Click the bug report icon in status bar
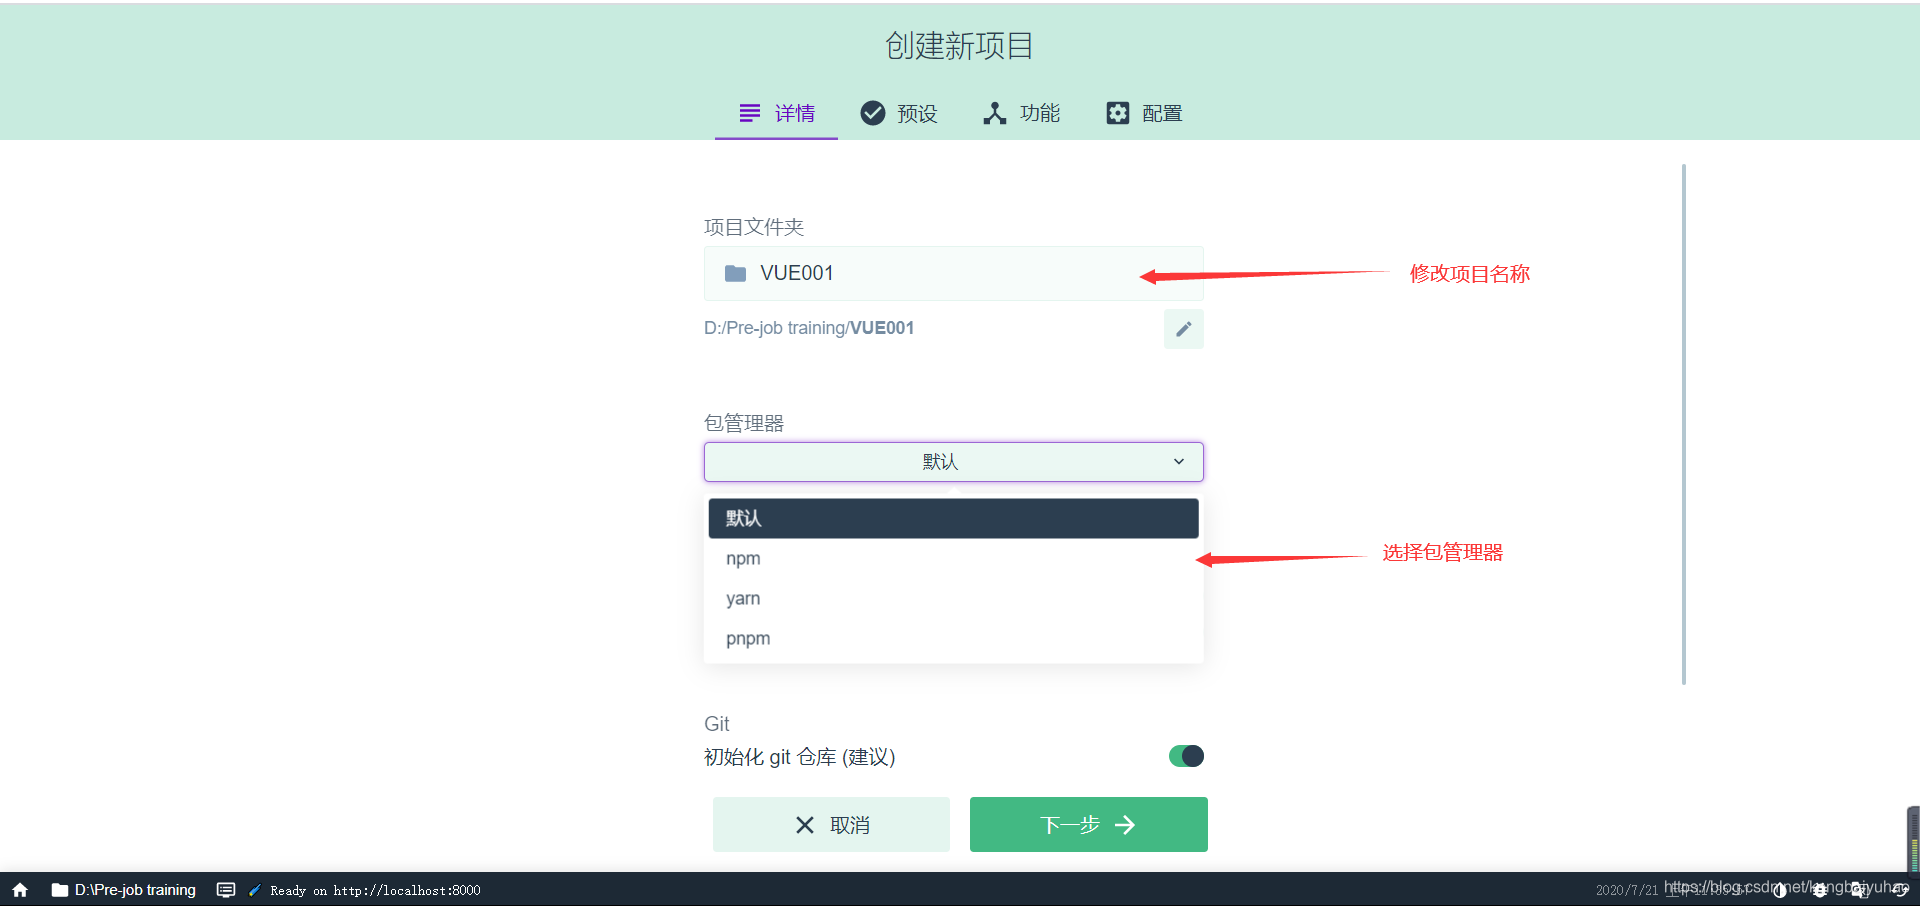Screen dimensions: 1920x906 (x=1820, y=890)
